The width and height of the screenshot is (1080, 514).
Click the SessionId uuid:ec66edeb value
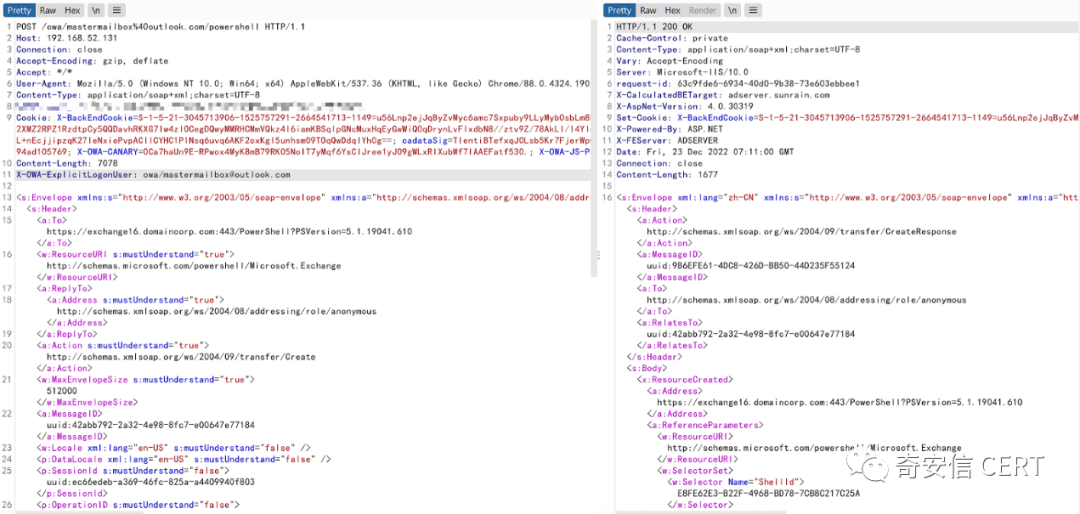coord(151,482)
